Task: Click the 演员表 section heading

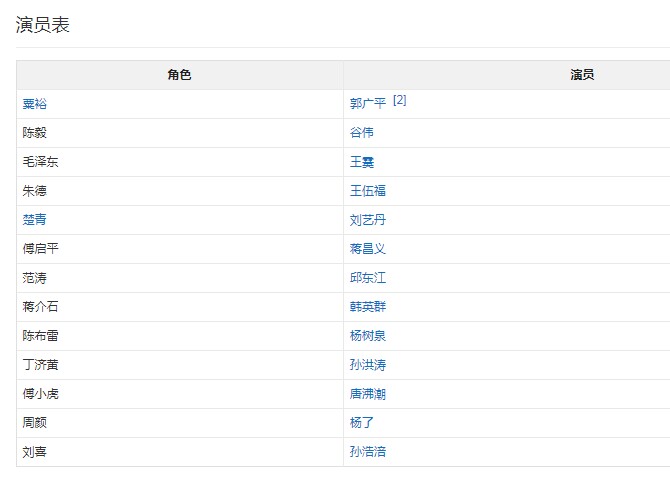Action: tap(42, 25)
